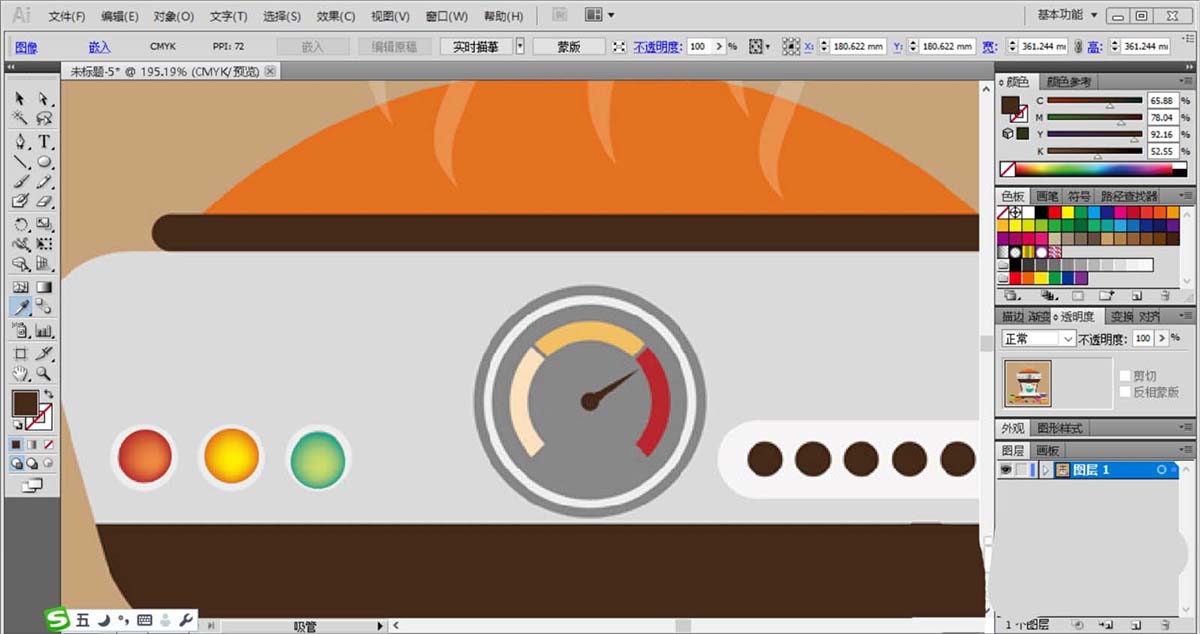Select the Line Segment tool
This screenshot has height=634, width=1200.
click(x=20, y=162)
